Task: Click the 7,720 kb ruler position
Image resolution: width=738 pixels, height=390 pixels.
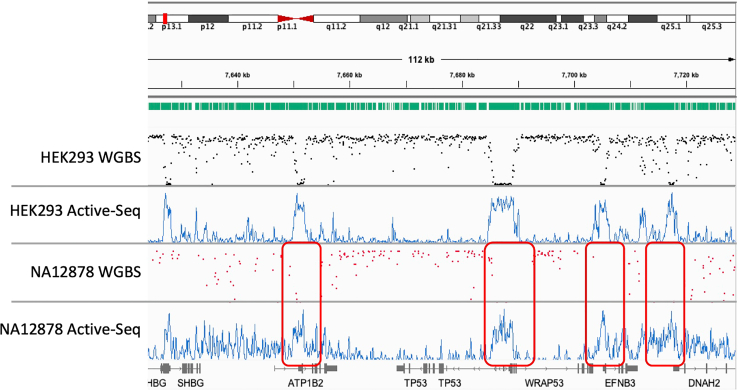Action: pos(686,75)
